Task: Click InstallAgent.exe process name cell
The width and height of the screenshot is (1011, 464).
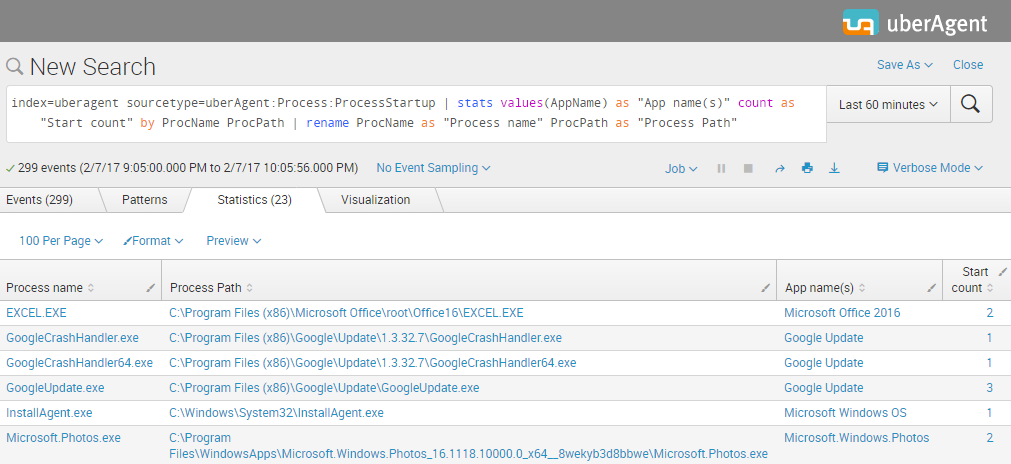Action: point(49,412)
